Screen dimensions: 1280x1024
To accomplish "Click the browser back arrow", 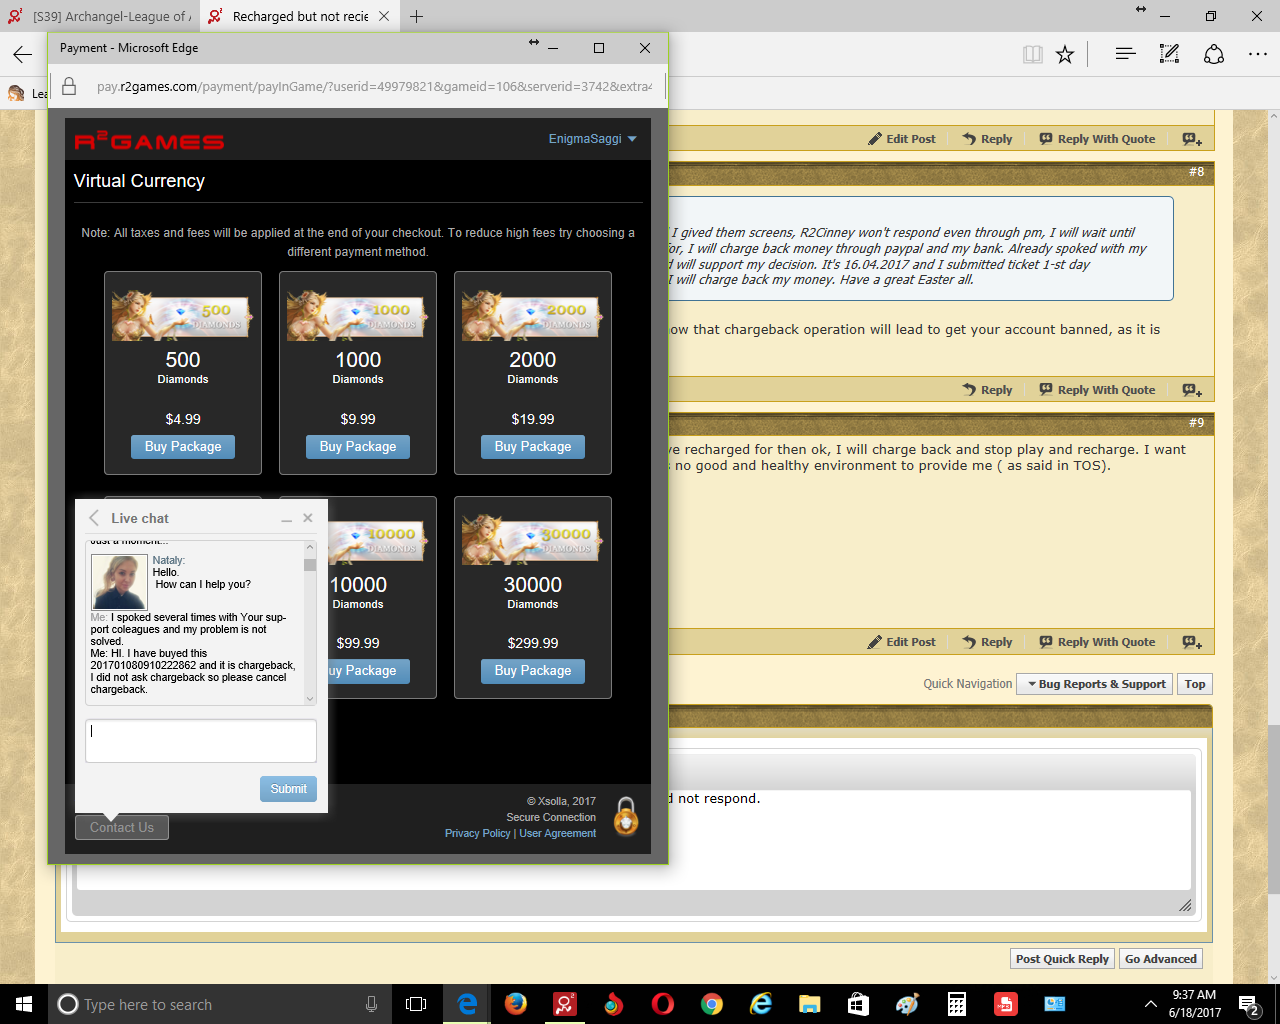I will pos(23,55).
